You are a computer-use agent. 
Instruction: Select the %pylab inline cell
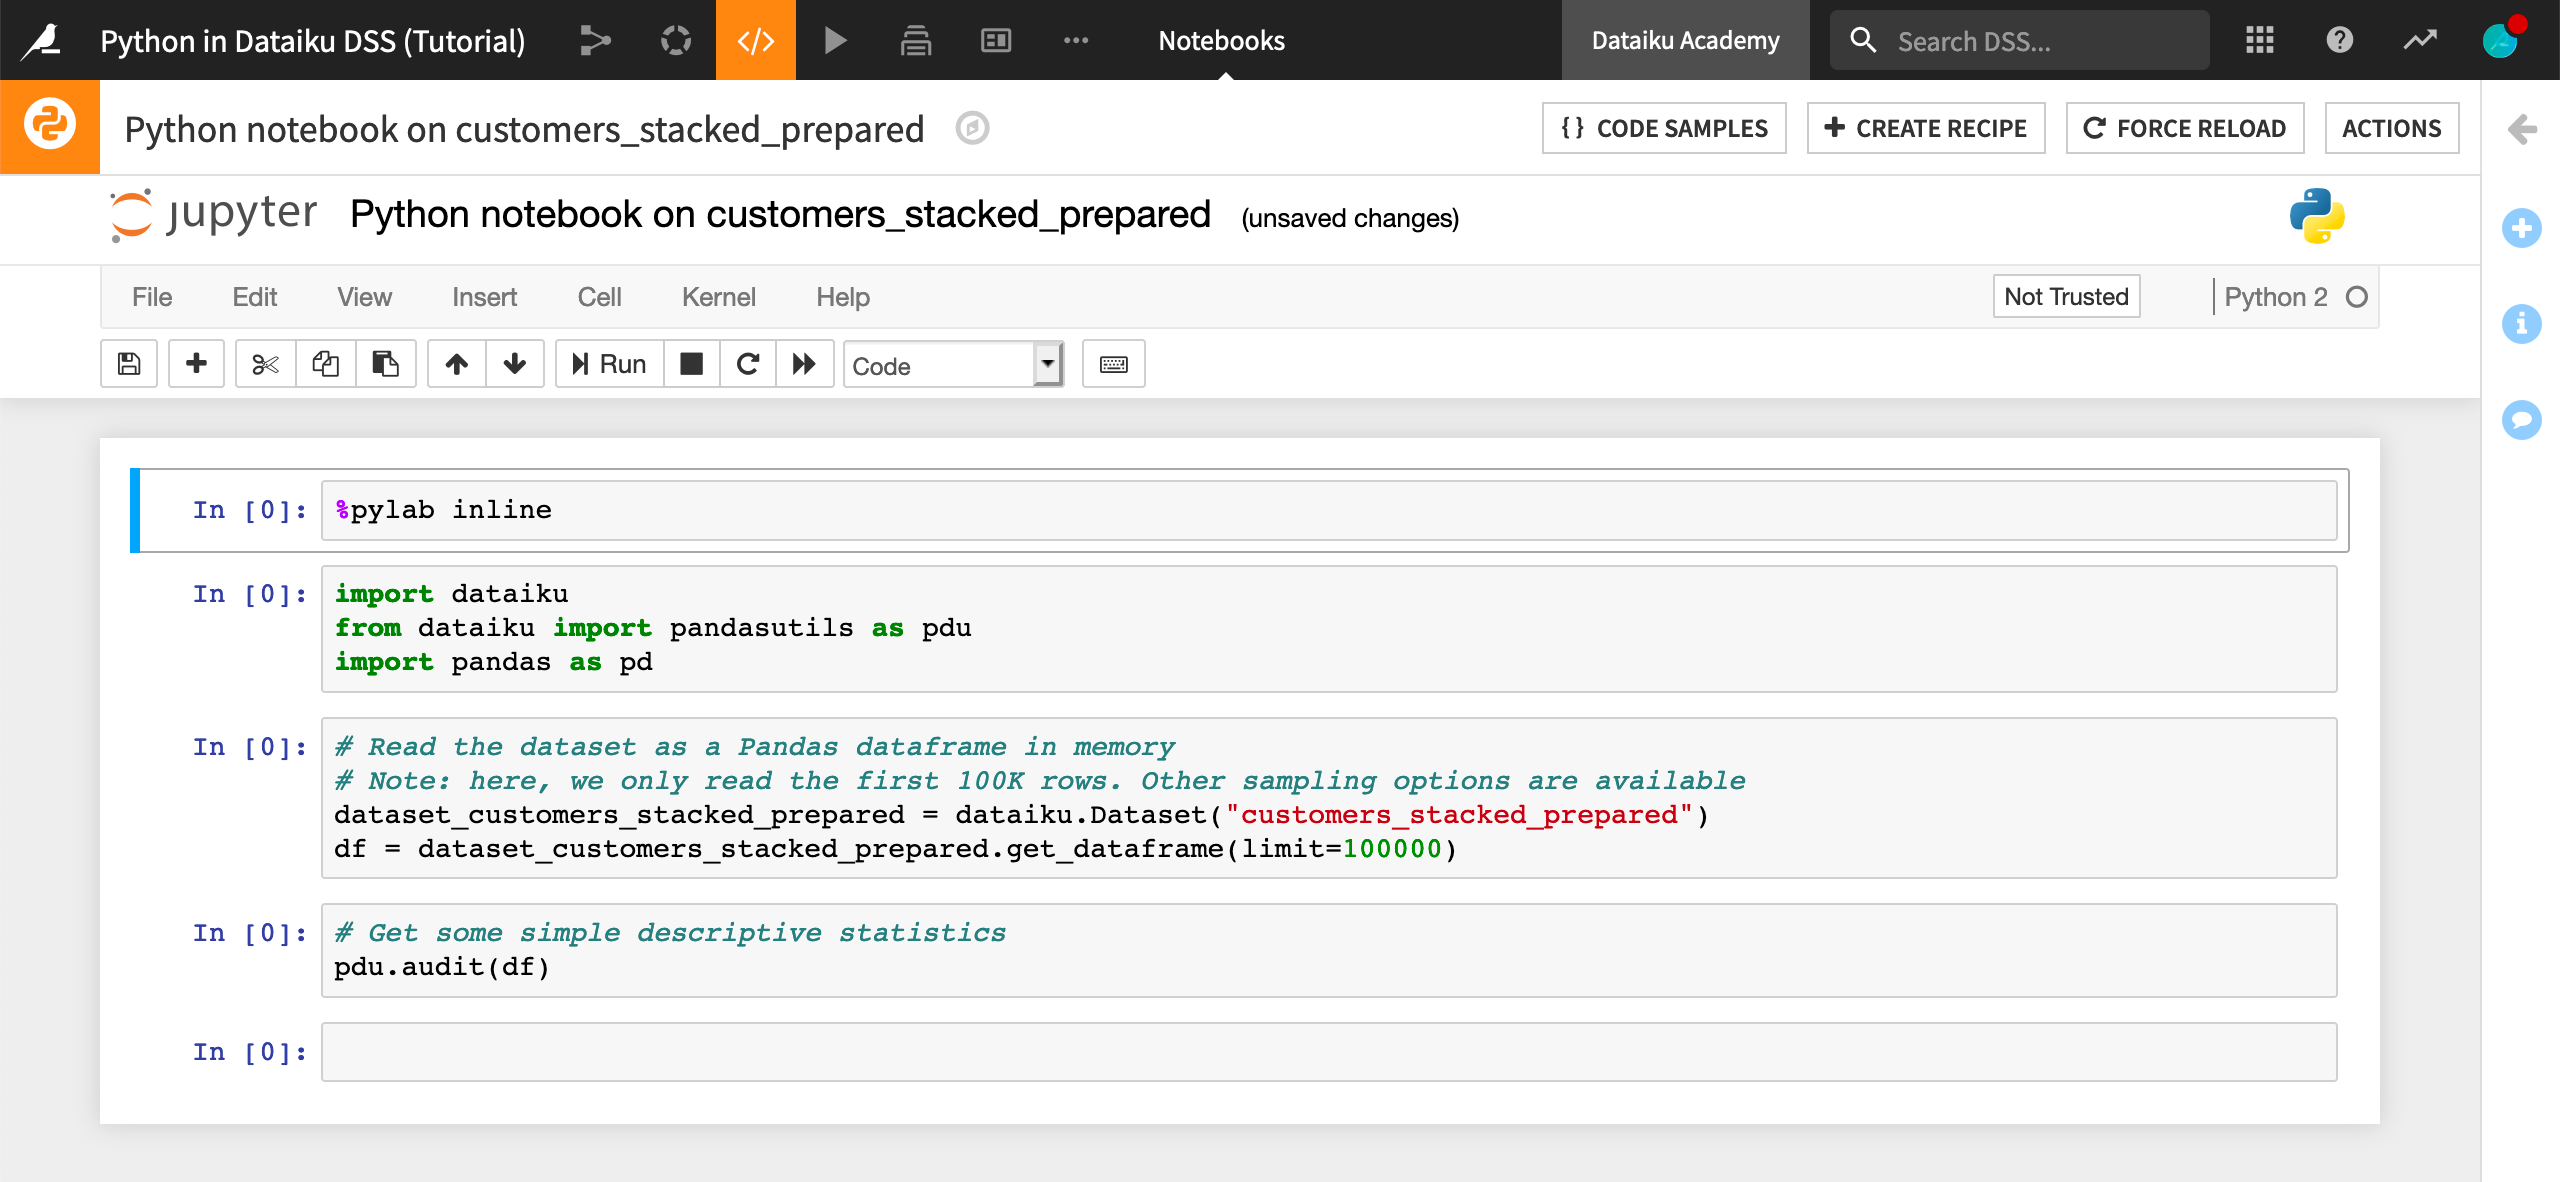[x=1328, y=510]
